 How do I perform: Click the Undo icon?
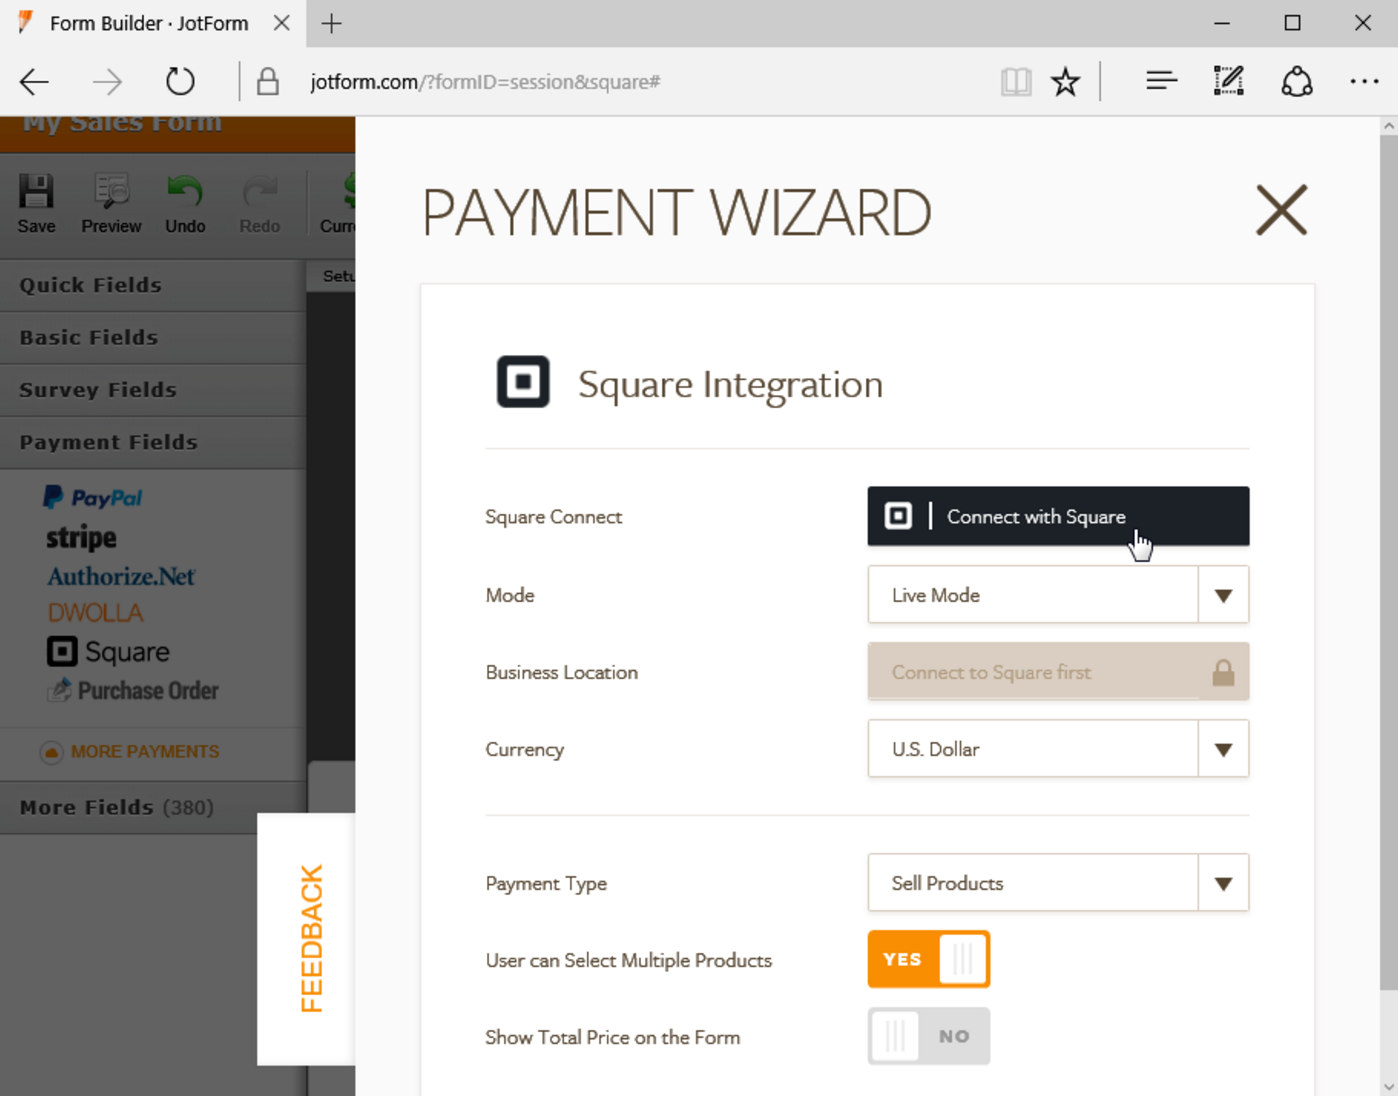(185, 200)
